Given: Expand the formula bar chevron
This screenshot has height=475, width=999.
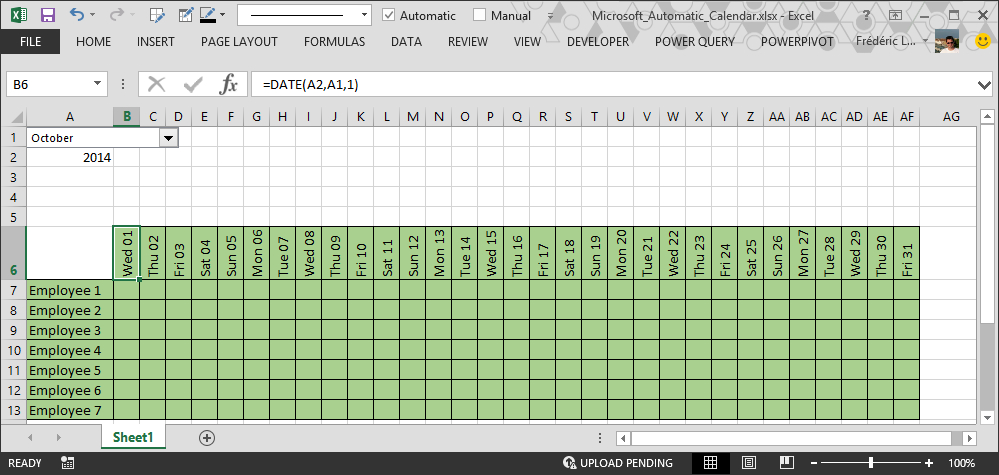Looking at the screenshot, I should (984, 84).
